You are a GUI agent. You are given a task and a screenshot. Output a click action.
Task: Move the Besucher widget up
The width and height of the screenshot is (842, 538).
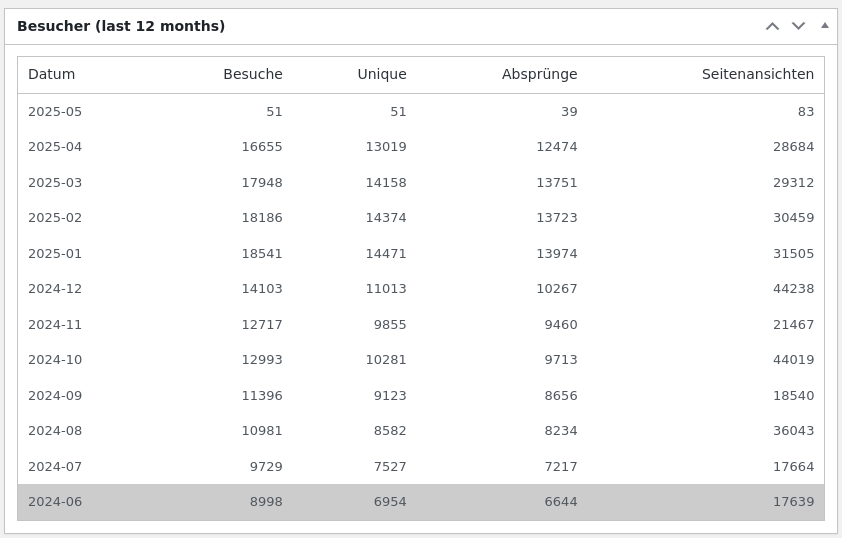tap(772, 26)
